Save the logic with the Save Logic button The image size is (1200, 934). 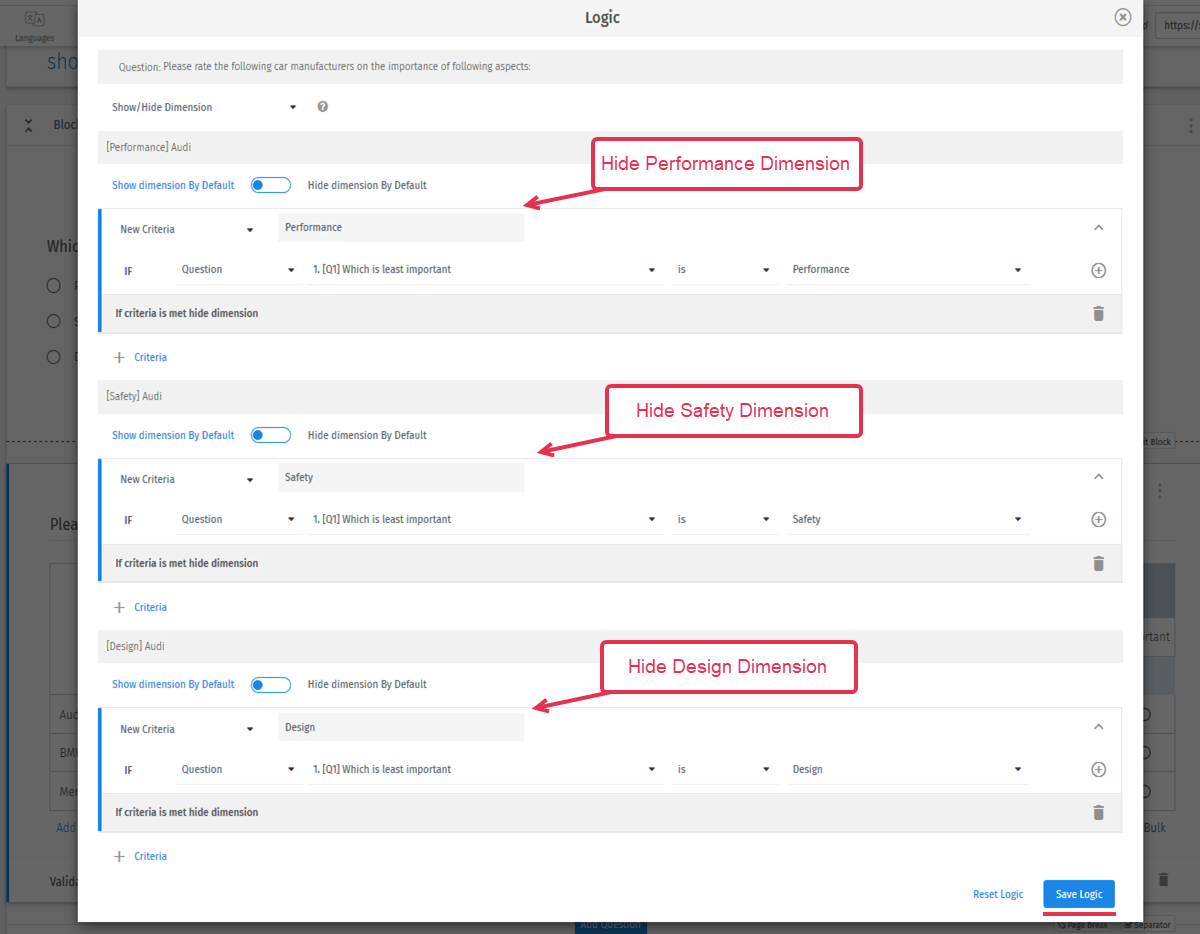click(x=1078, y=894)
